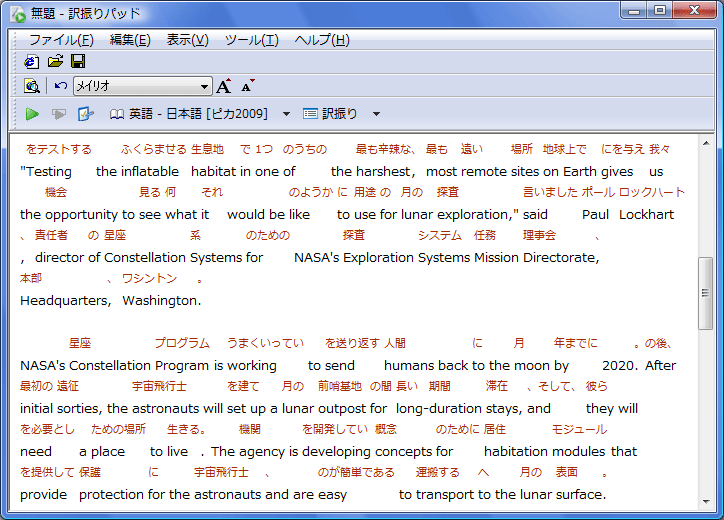Click the annotation ポール ロックハート
This screenshot has width=724, height=520.
pos(633,192)
